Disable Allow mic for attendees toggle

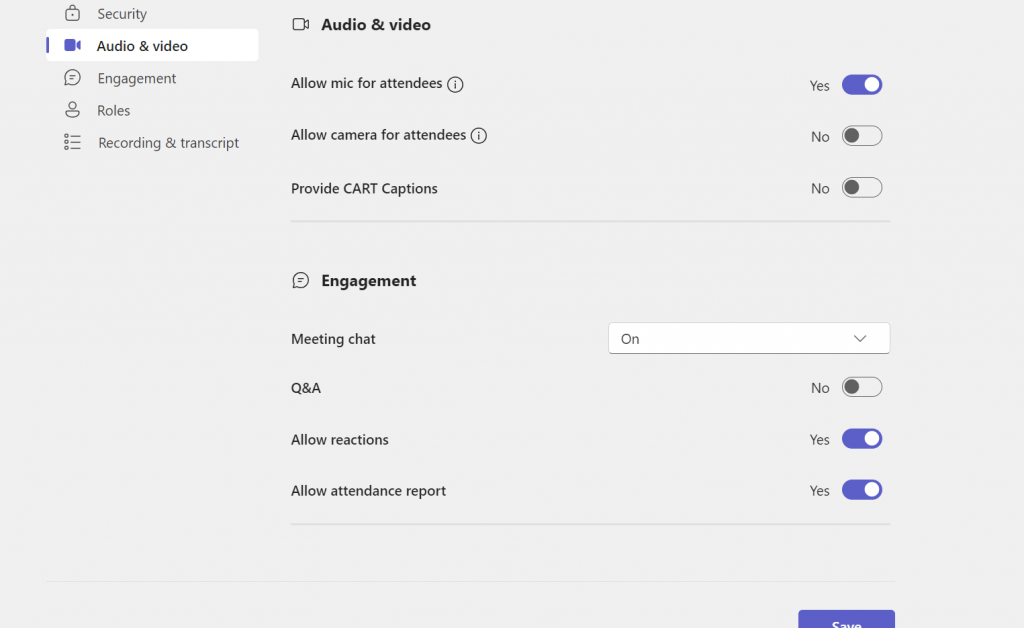point(861,85)
